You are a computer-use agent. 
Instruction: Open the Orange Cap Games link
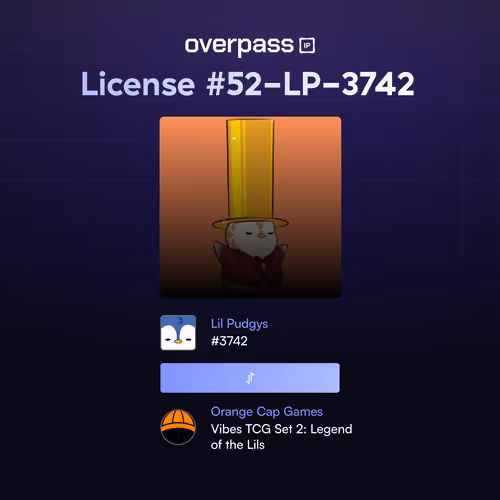point(267,412)
